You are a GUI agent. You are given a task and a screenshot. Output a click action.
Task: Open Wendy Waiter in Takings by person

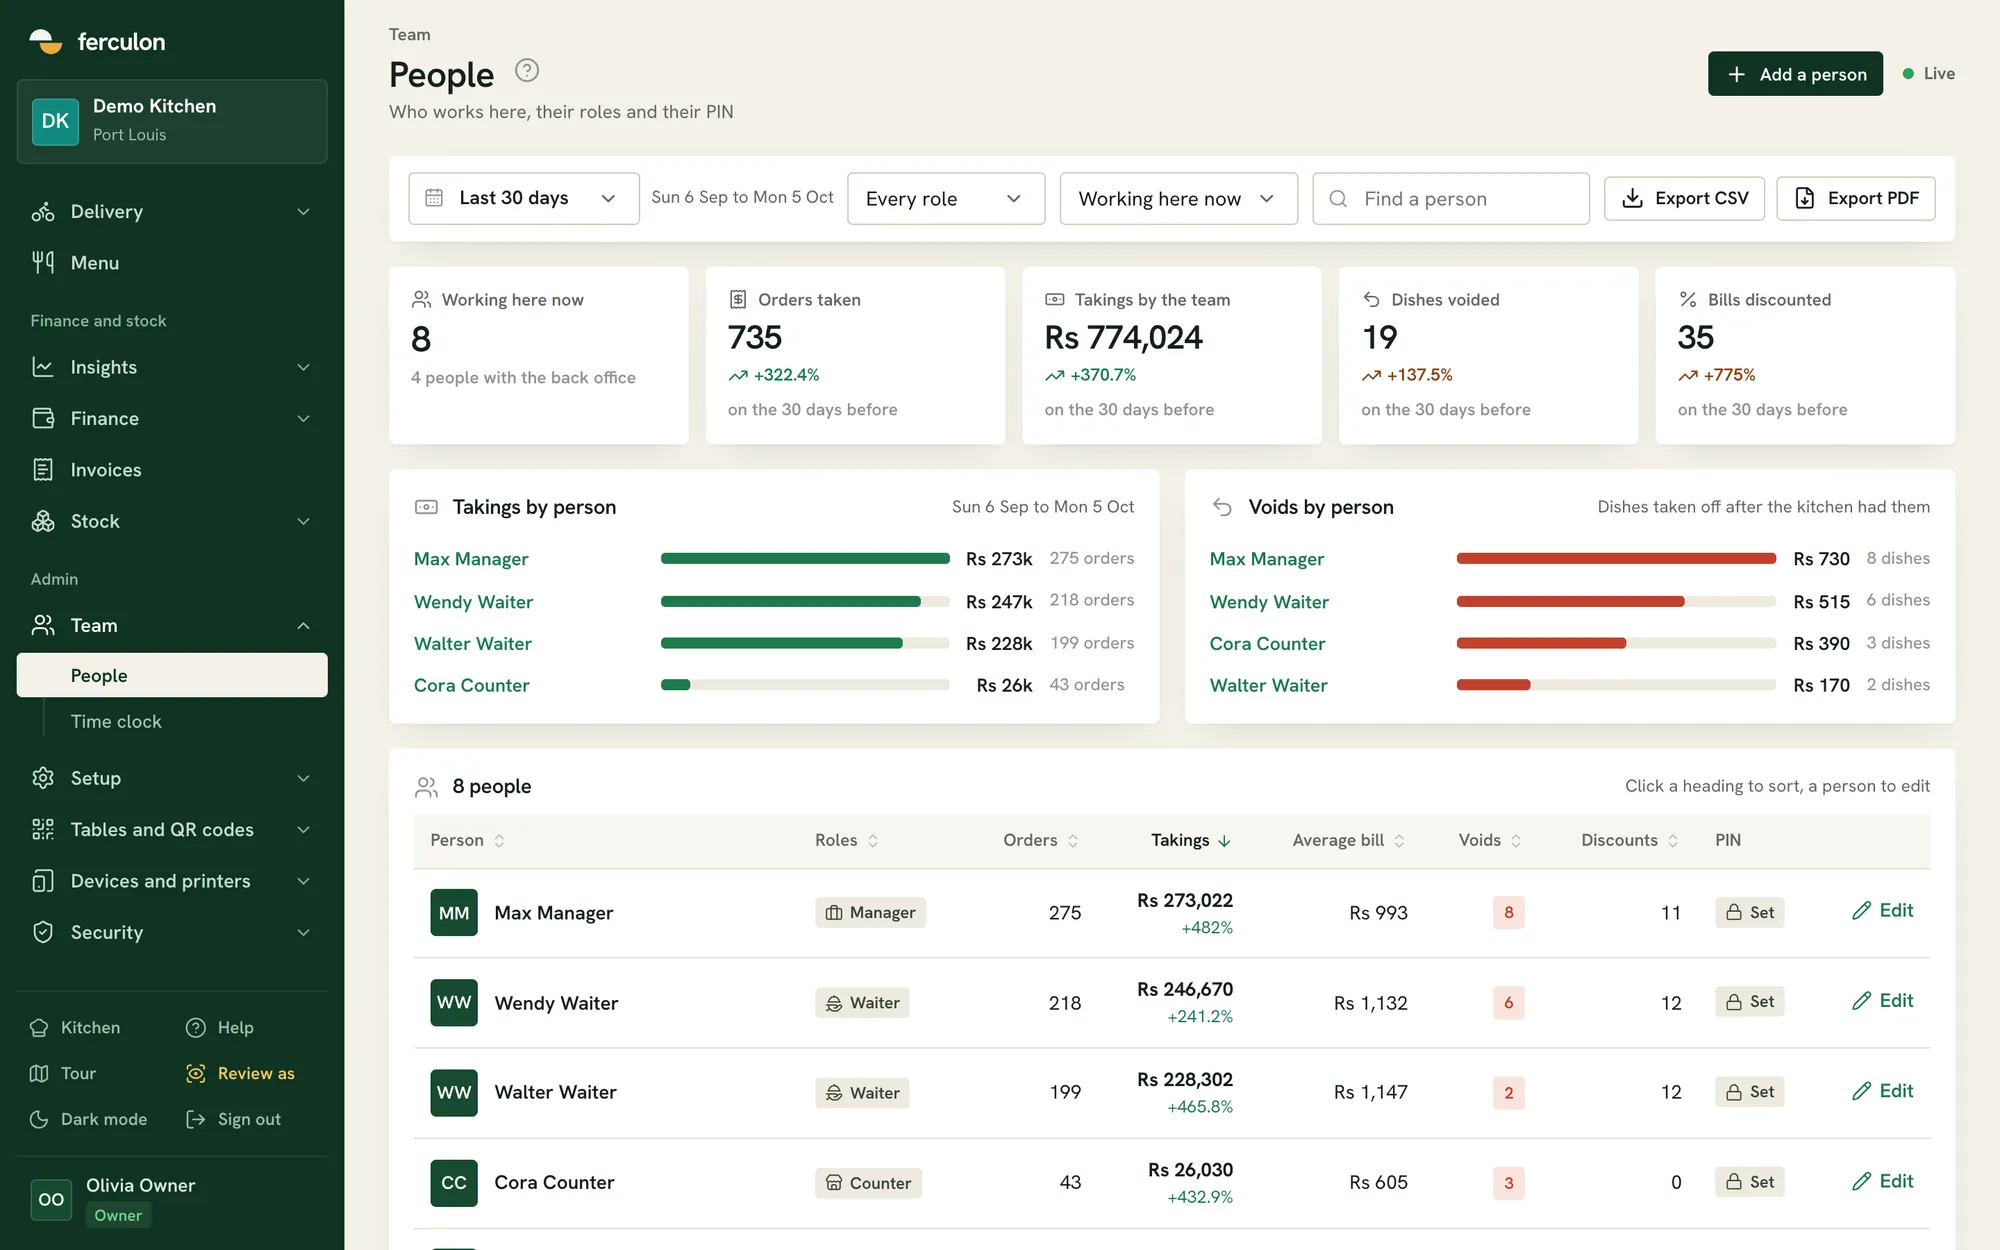473,602
